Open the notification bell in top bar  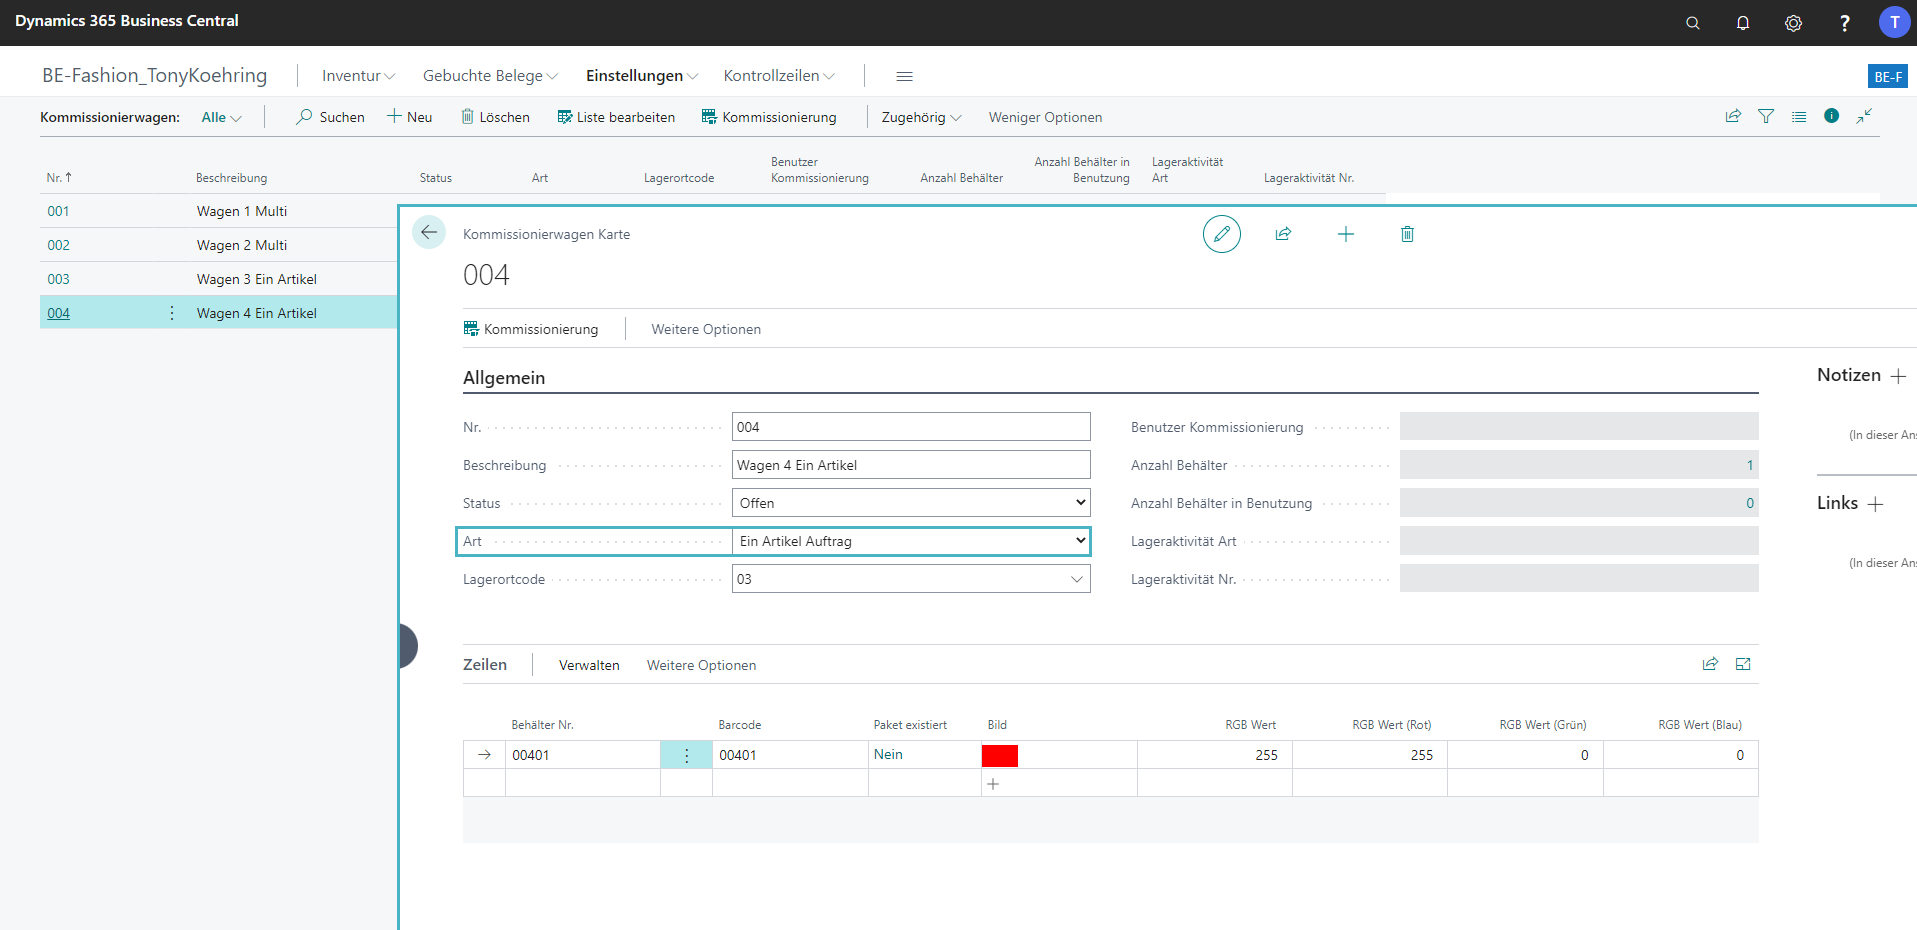pyautogui.click(x=1742, y=23)
